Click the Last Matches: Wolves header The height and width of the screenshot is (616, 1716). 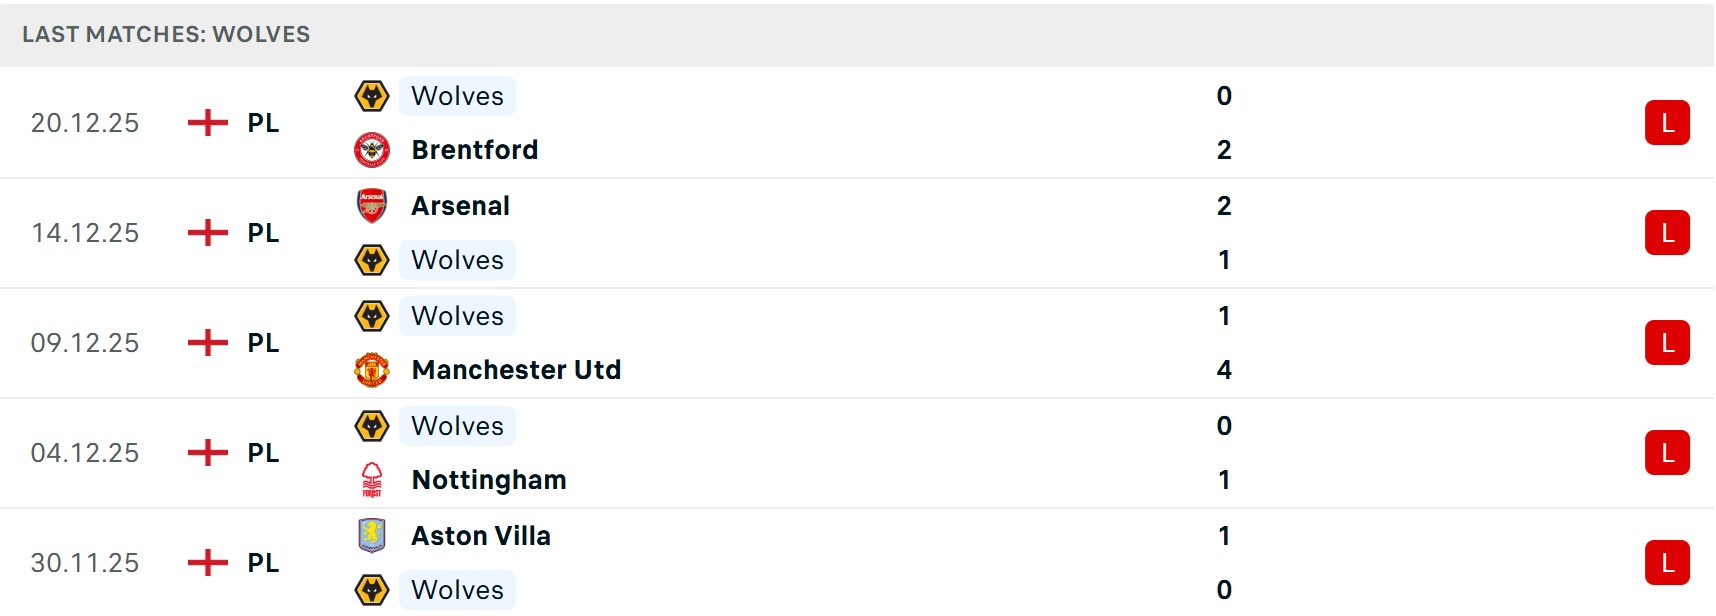click(x=166, y=34)
